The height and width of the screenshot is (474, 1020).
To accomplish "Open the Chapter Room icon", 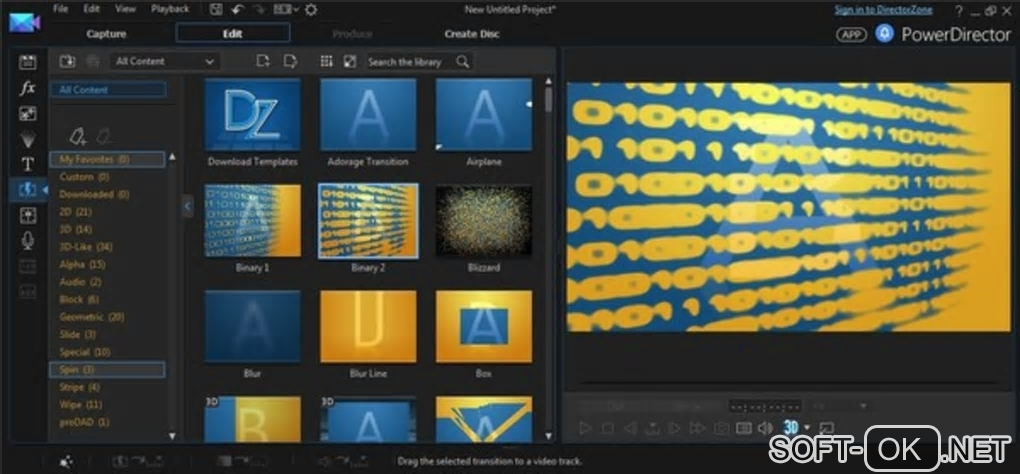I will (27, 266).
